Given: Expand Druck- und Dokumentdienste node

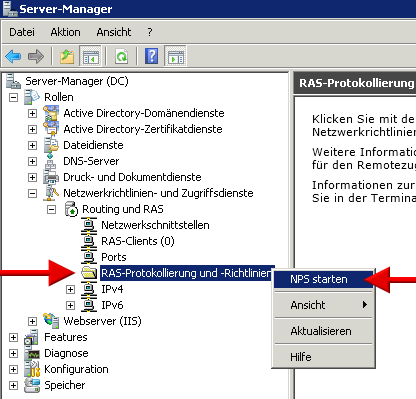Looking at the screenshot, I should point(32,177).
